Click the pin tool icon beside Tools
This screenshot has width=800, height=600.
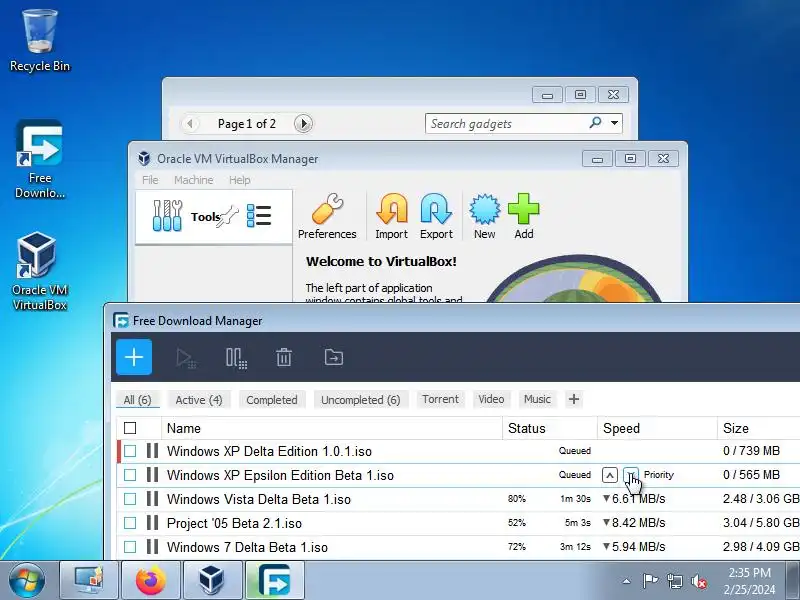228,216
